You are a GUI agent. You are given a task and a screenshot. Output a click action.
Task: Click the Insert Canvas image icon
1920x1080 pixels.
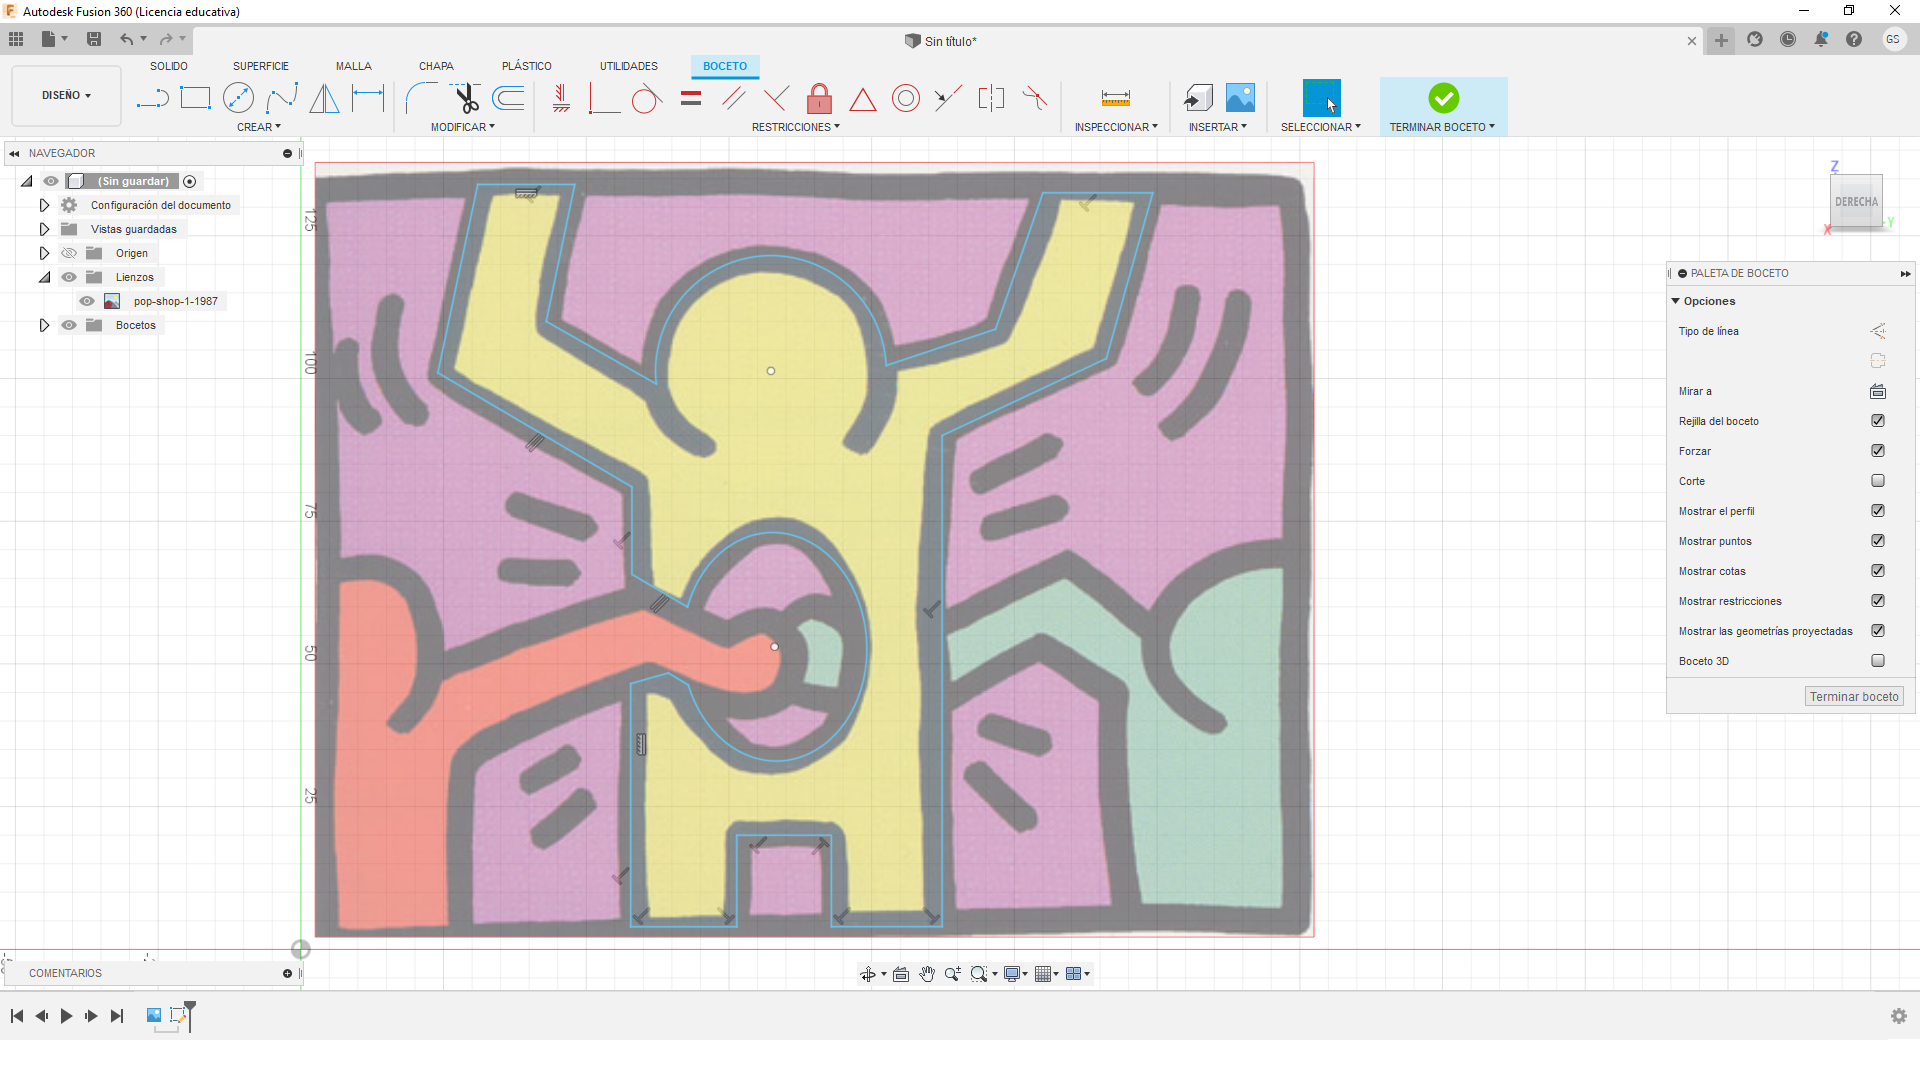pyautogui.click(x=1240, y=97)
